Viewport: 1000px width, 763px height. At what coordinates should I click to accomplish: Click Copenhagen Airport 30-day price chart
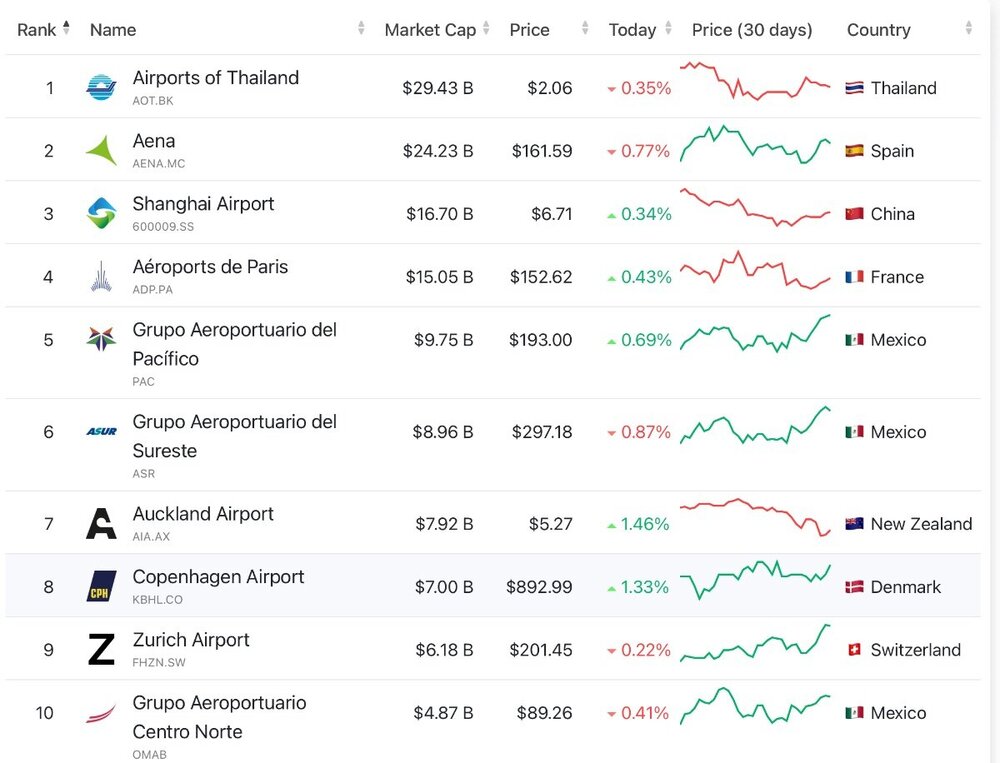pyautogui.click(x=755, y=579)
